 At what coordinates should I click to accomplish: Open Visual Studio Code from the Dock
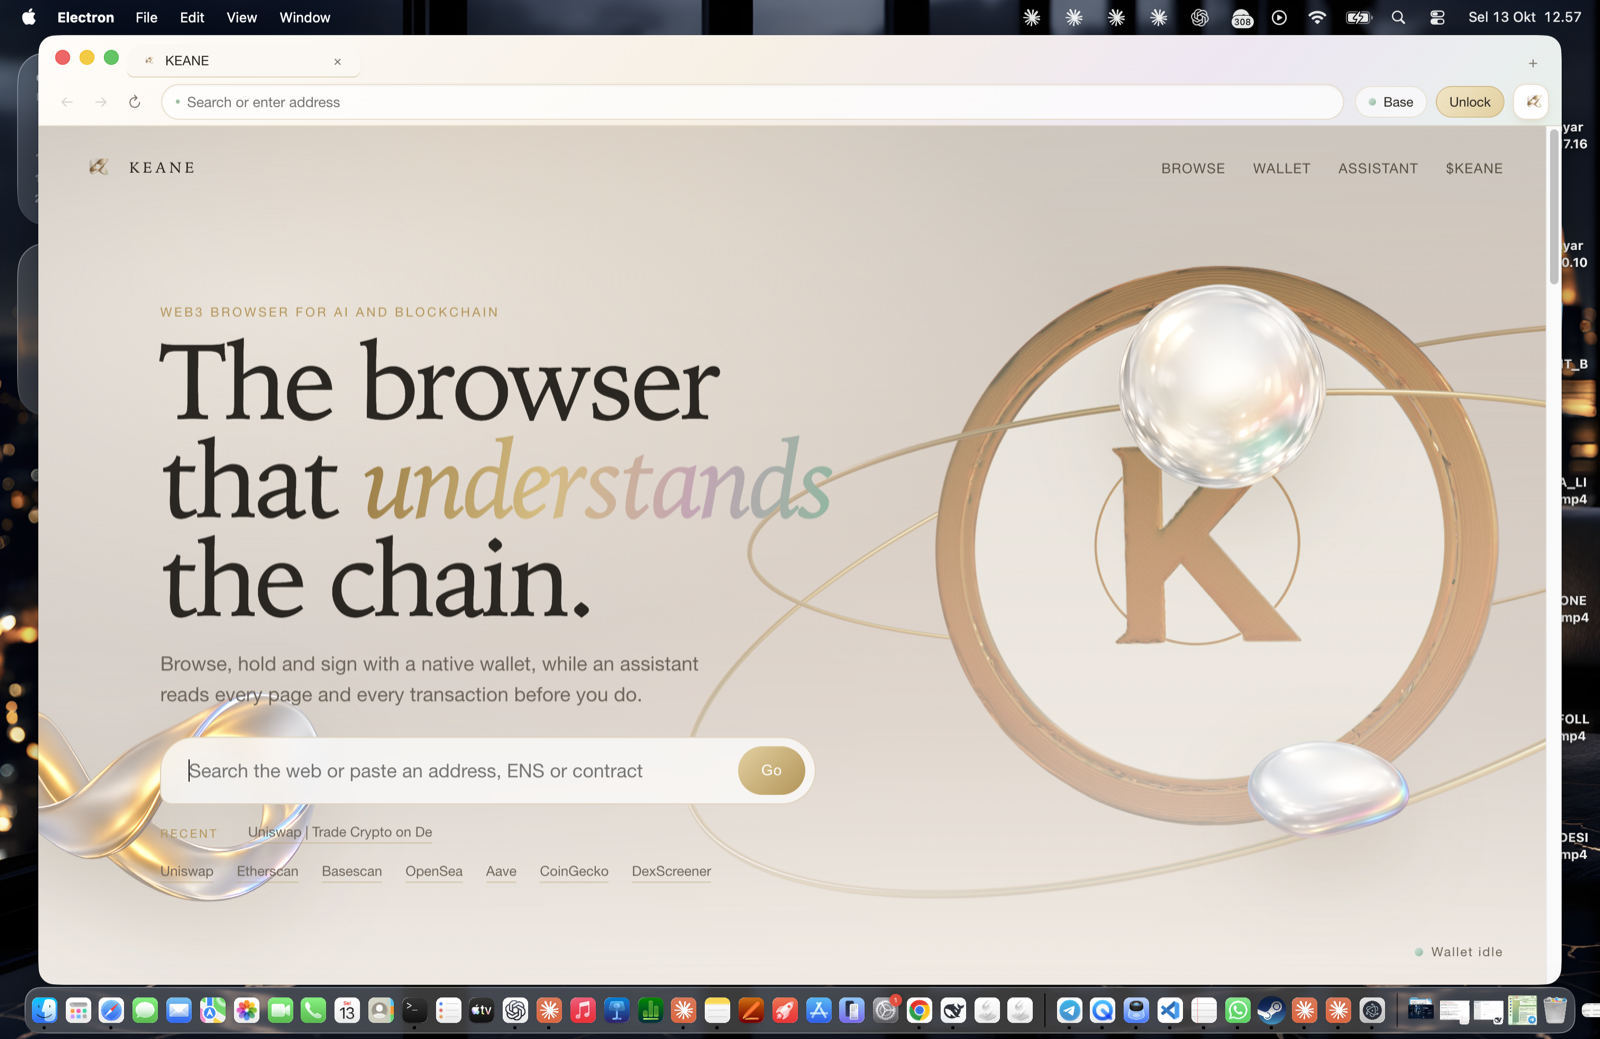pyautogui.click(x=1170, y=1010)
